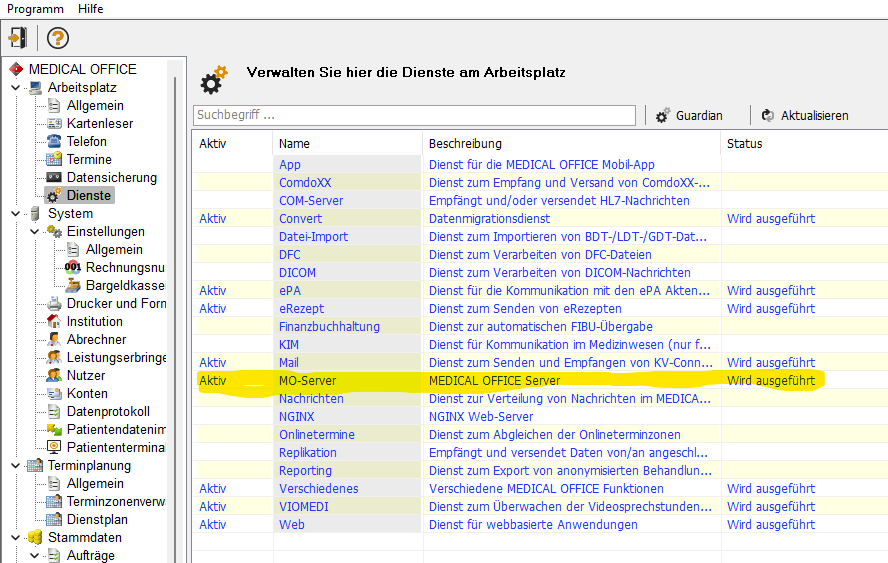The image size is (888, 563).
Task: Collapse the Stammdaten tree node
Action: tap(16, 538)
